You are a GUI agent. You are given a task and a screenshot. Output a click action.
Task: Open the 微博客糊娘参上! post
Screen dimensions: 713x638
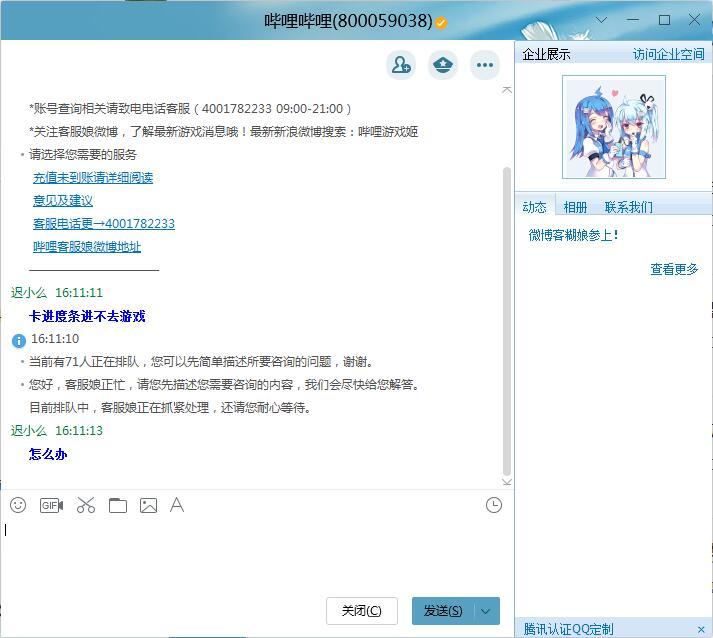[x=573, y=235]
